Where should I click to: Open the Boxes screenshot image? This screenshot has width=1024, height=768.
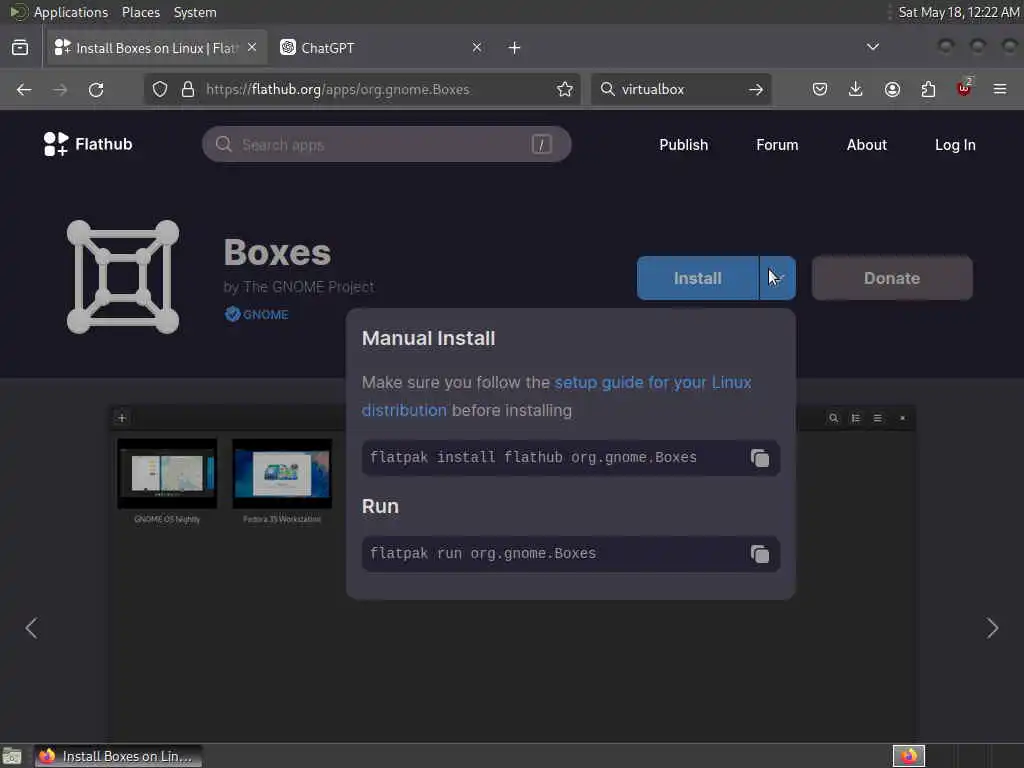[x=513, y=573]
